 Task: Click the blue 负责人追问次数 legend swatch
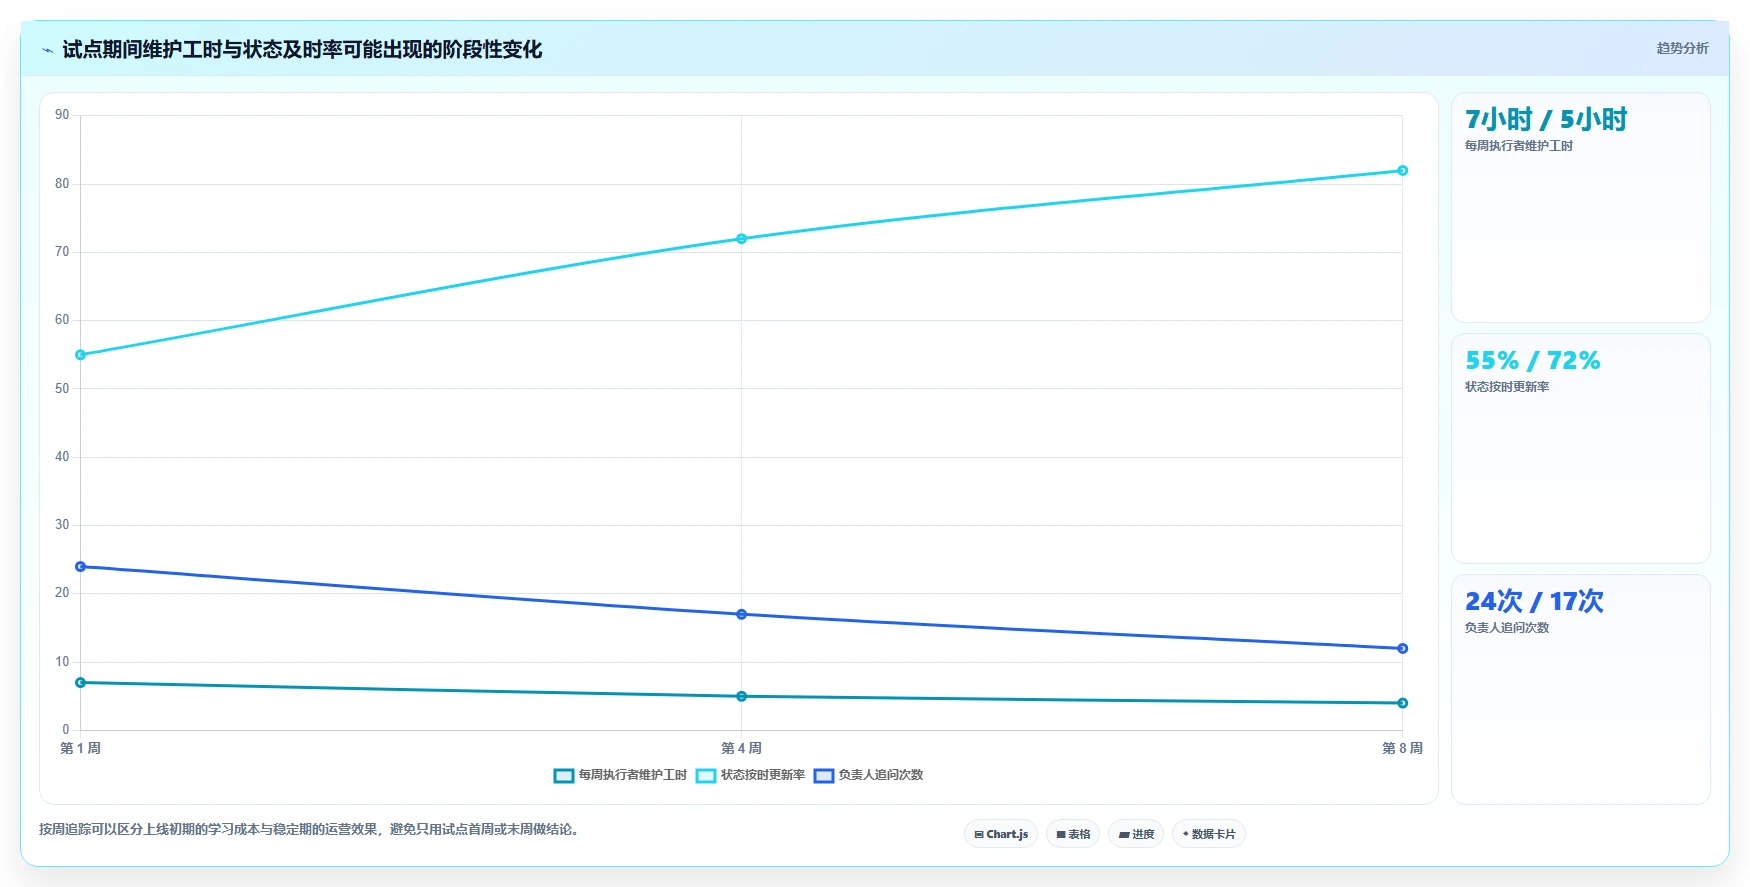click(x=824, y=776)
